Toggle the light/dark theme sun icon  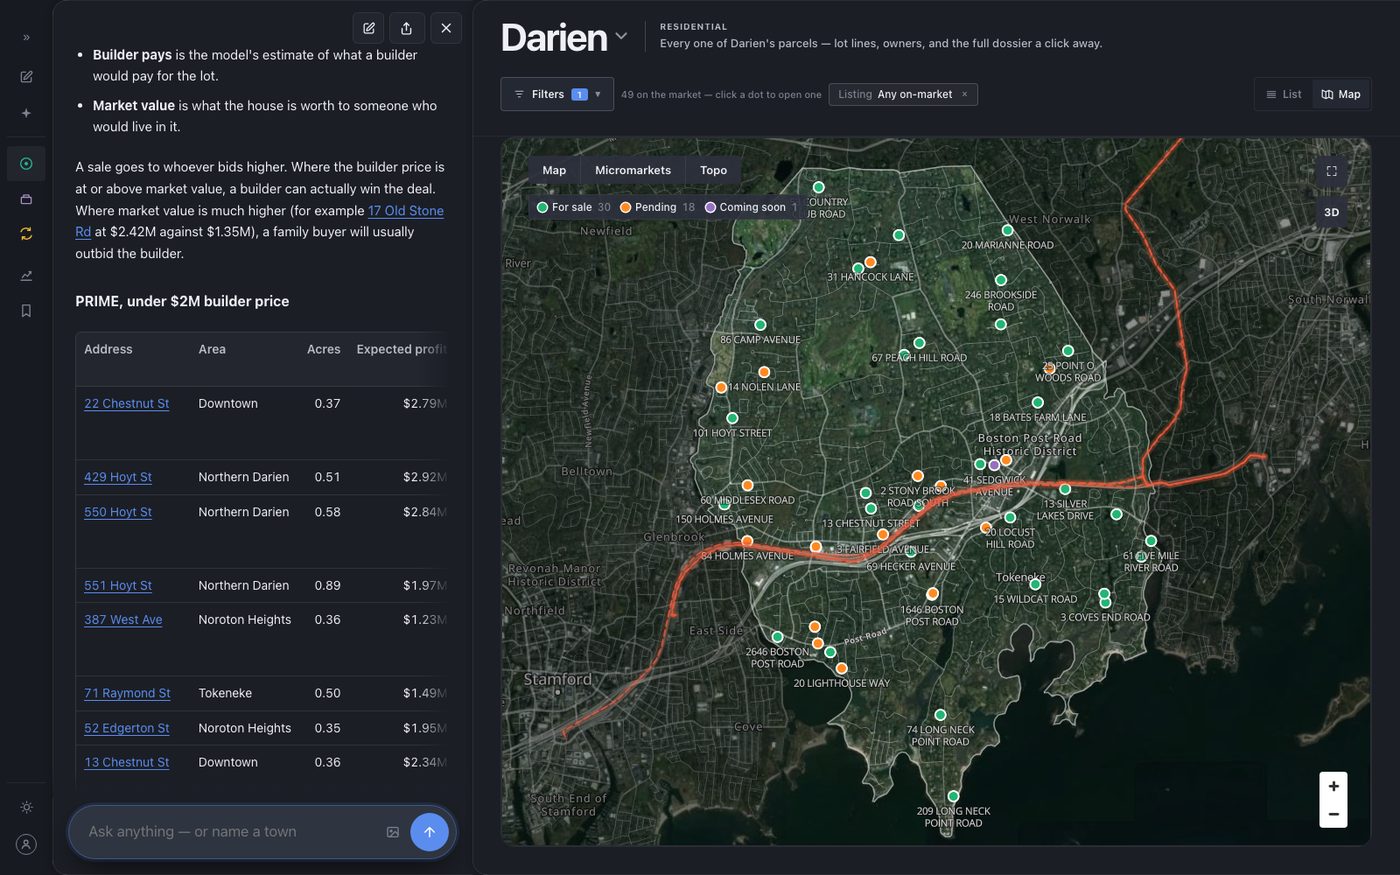pyautogui.click(x=26, y=807)
